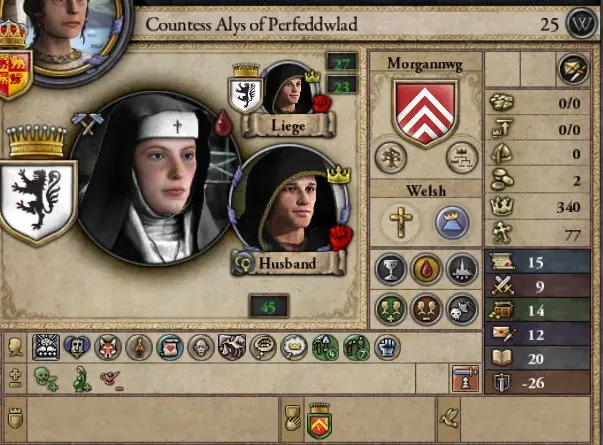Image resolution: width=603 pixels, height=445 pixels.
Task: Expand the hand-and-shield claims section
Action: click(292, 418)
